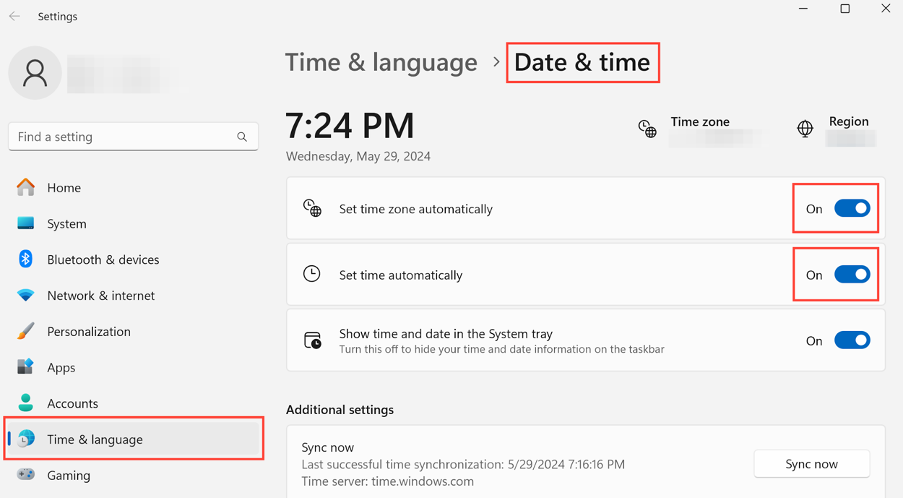This screenshot has height=498, width=904.
Task: Click the Home house icon
Action: pyautogui.click(x=25, y=187)
